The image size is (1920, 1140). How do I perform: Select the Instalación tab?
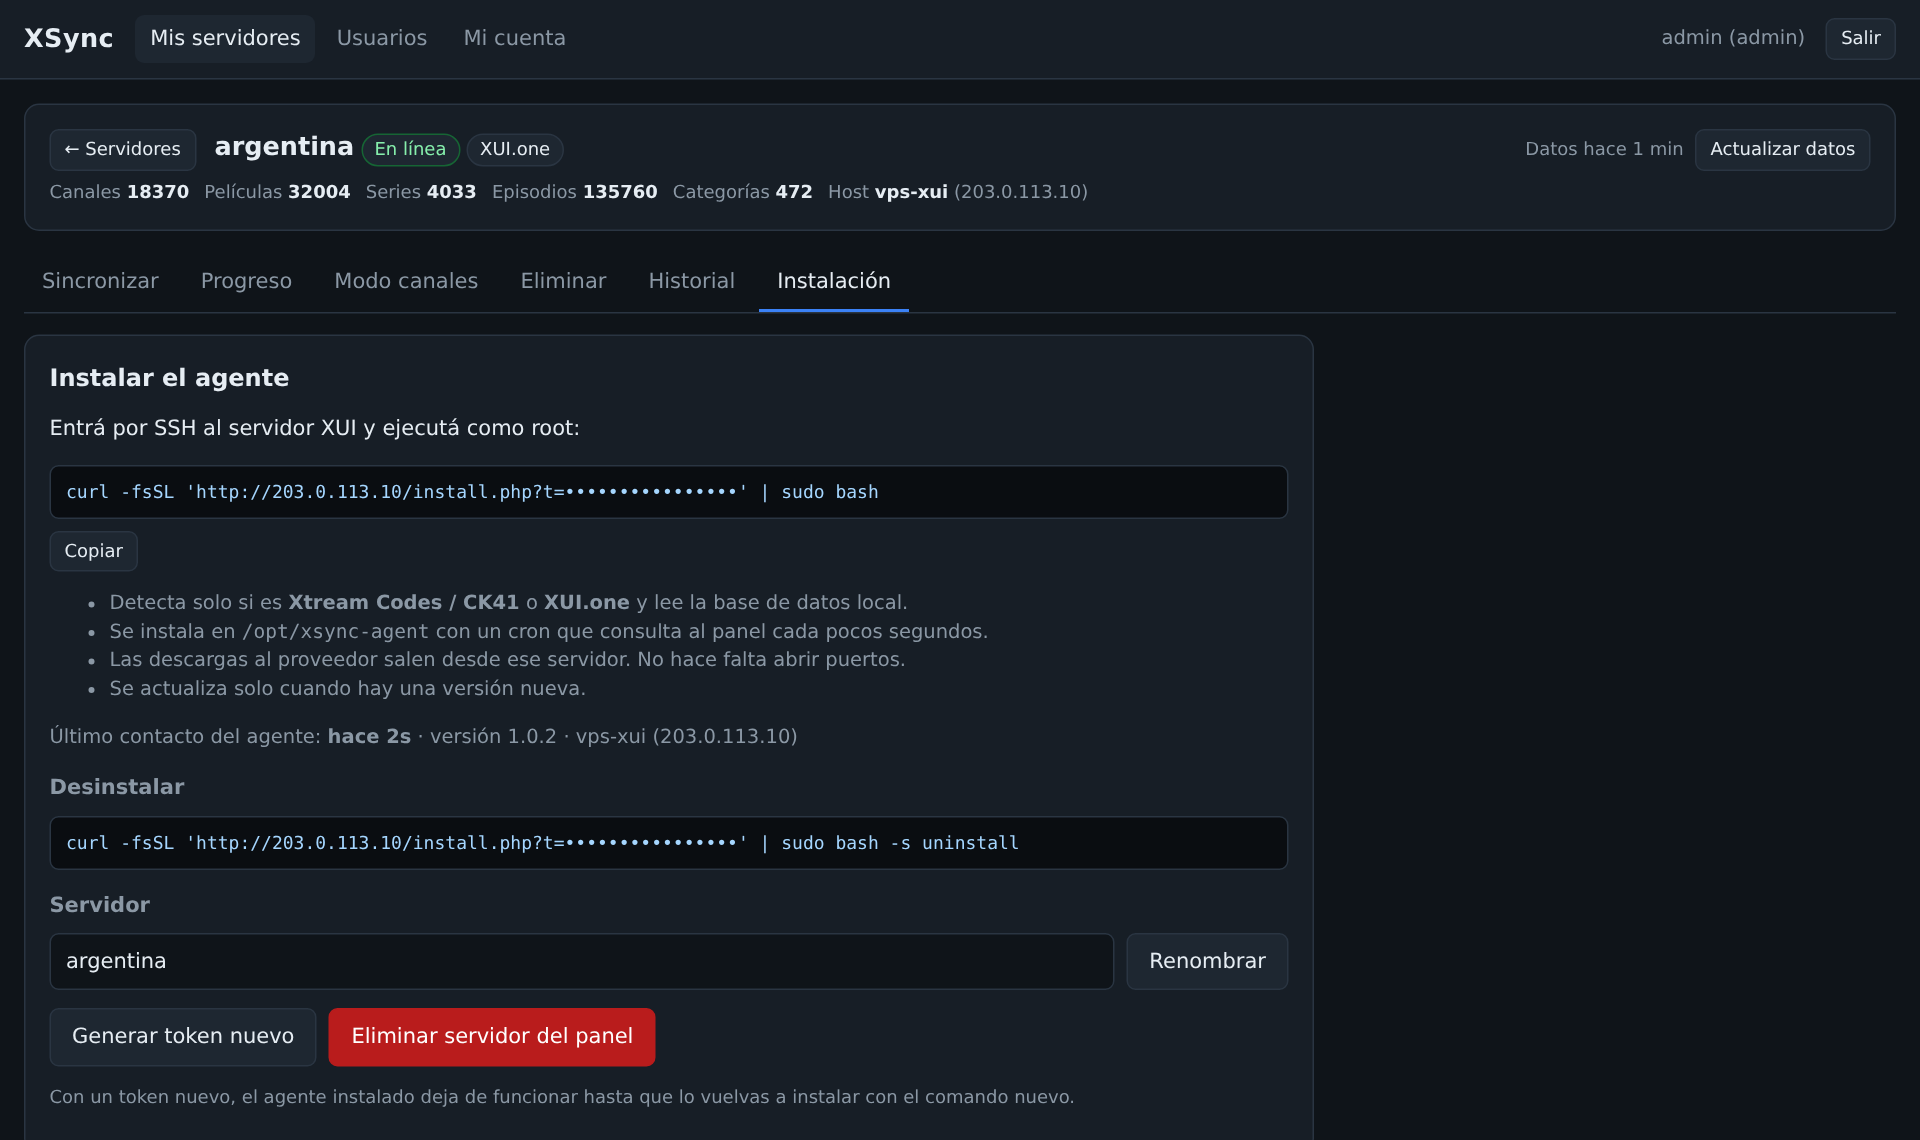click(x=833, y=281)
